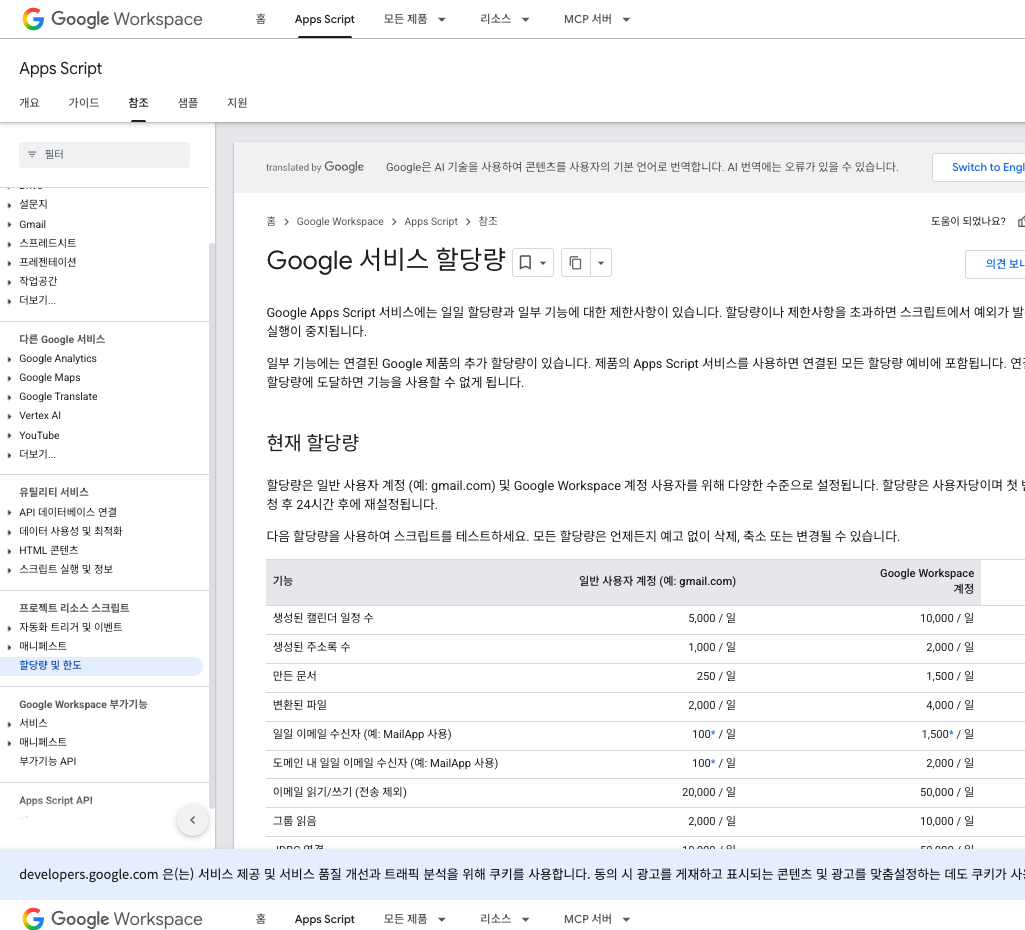Screen dimensions: 1025x930
Task: Click the filter icon in sidebar search
Action: 32,154
